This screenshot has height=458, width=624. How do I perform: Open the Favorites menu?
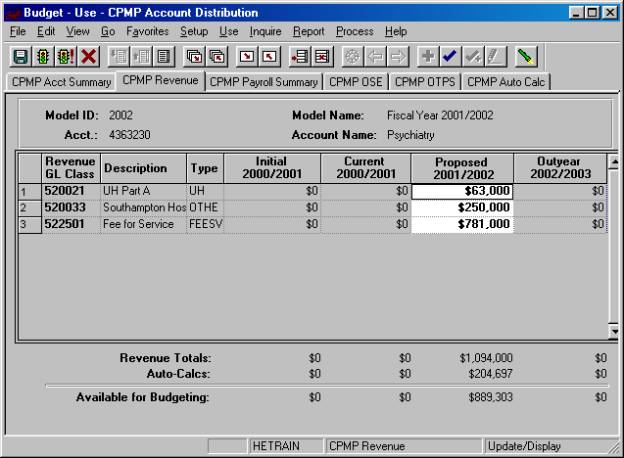tap(147, 31)
